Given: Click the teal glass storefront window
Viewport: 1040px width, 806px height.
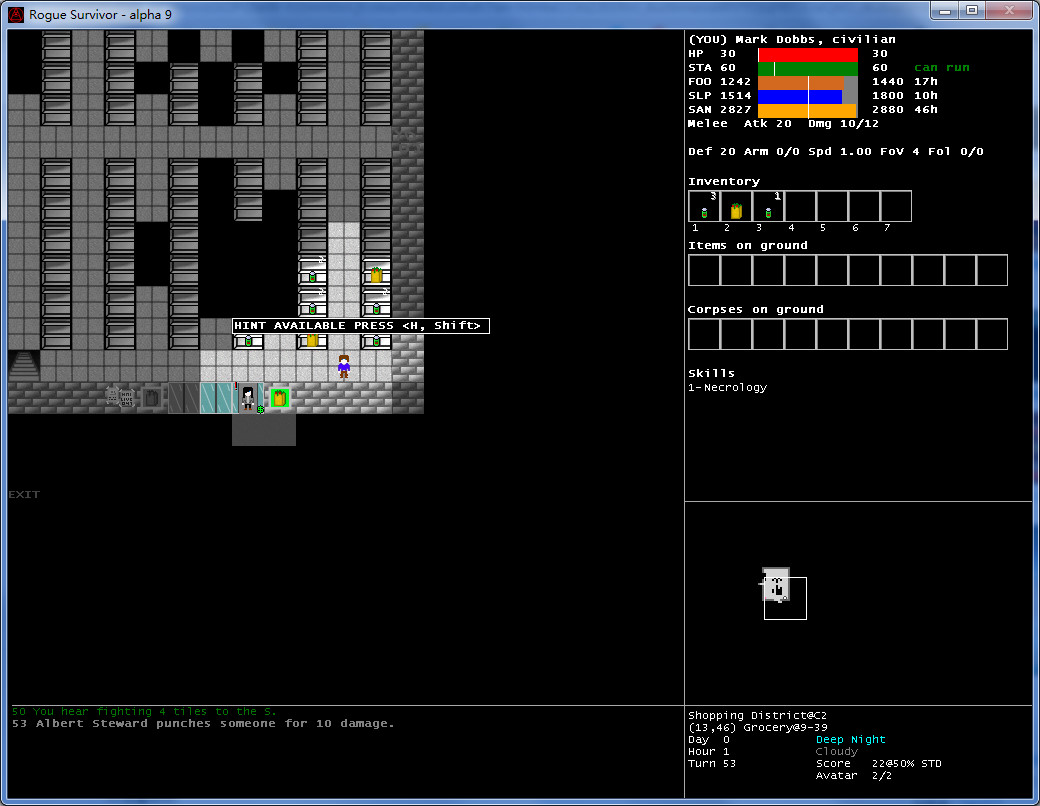Looking at the screenshot, I should coord(217,398).
